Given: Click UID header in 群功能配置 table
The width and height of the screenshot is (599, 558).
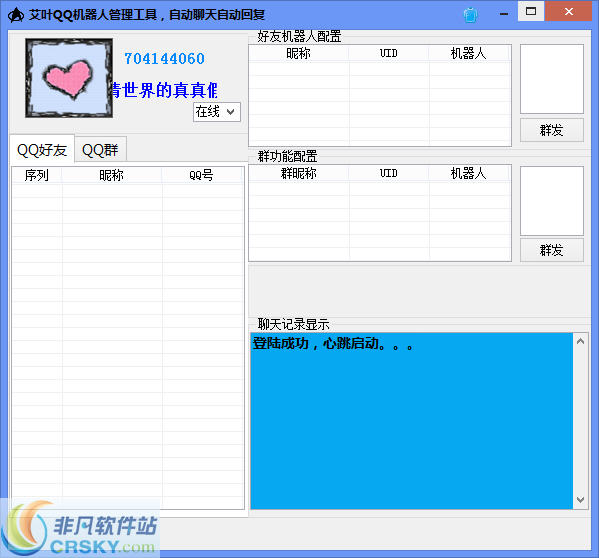Looking at the screenshot, I should [389, 173].
